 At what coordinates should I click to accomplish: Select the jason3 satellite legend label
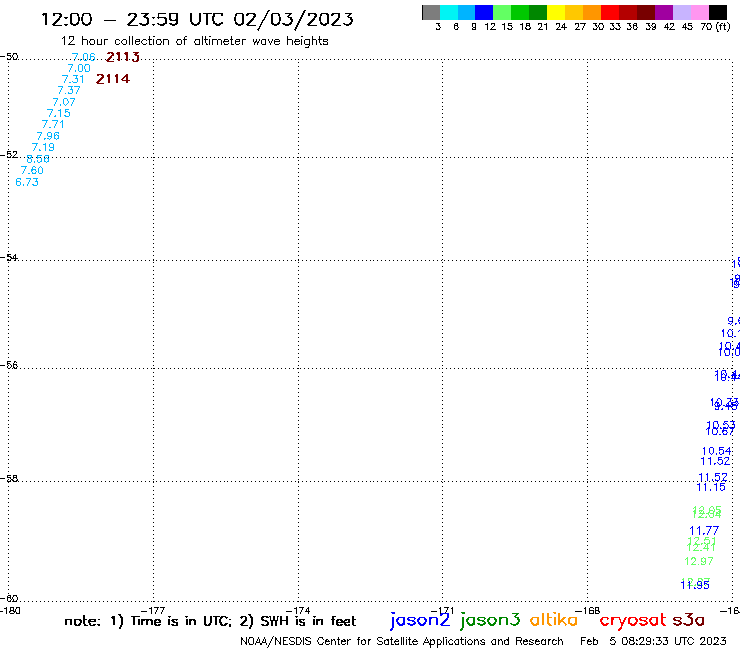point(490,620)
